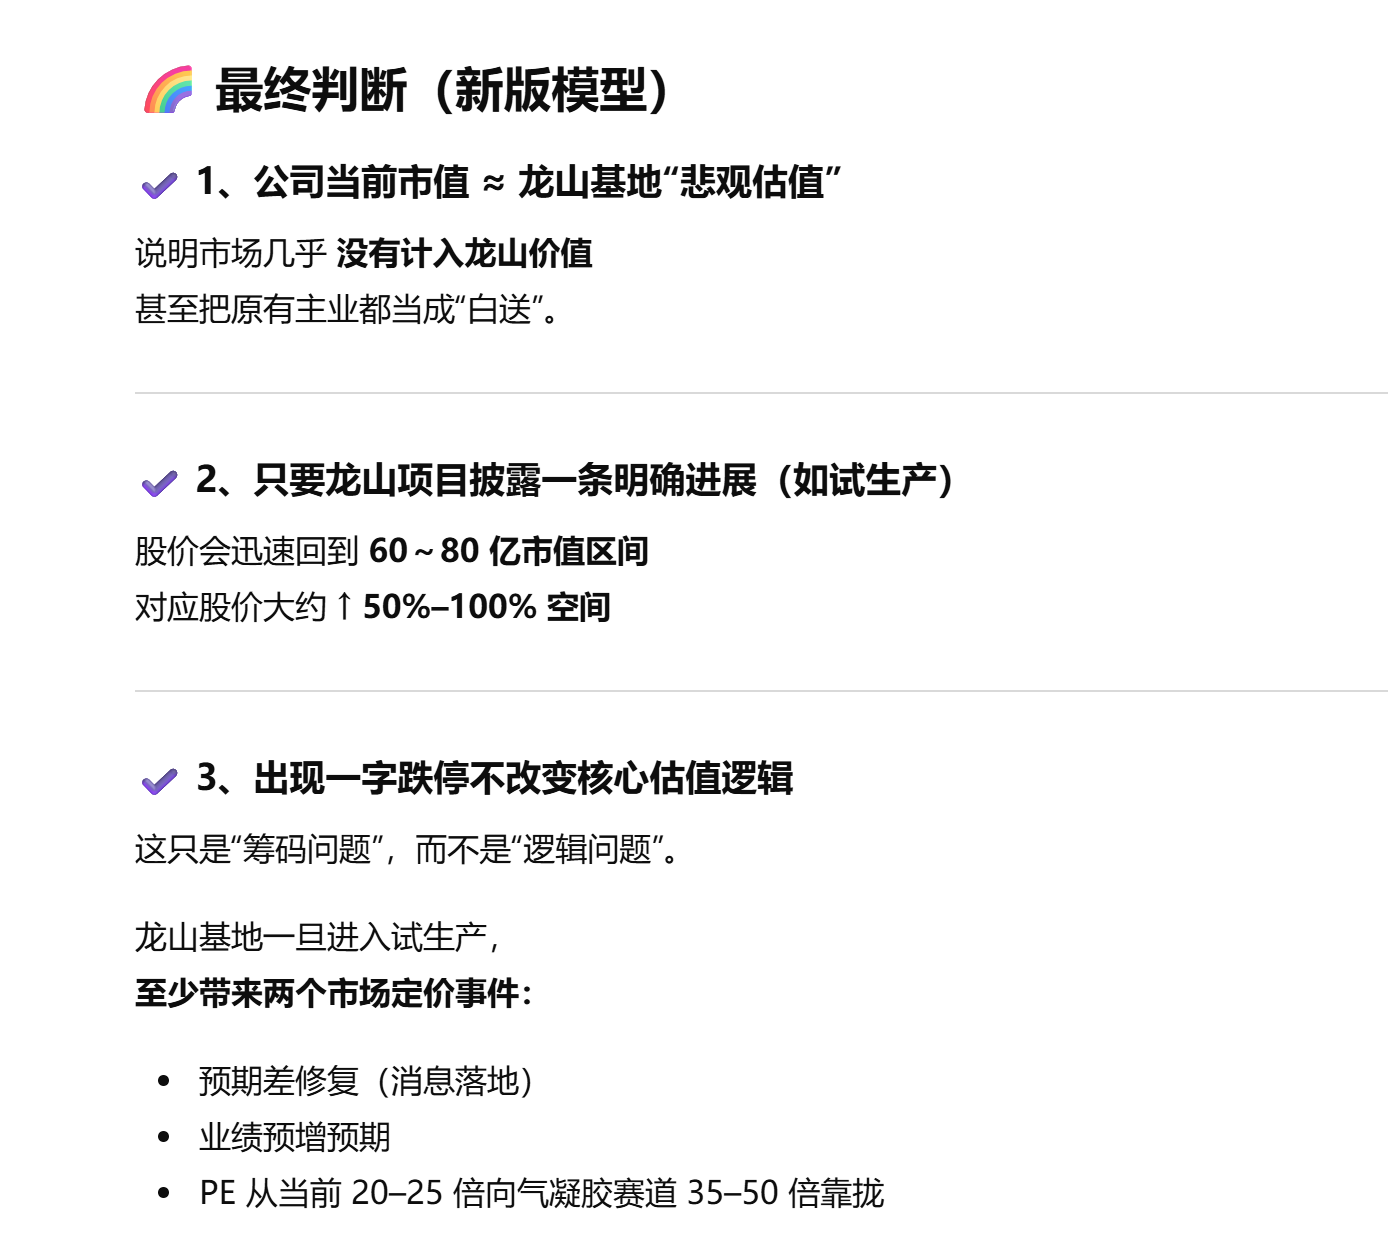This screenshot has height=1260, width=1388.
Task: Click the line 甚至把原有主业都当成"白送"
Action: [x=346, y=309]
